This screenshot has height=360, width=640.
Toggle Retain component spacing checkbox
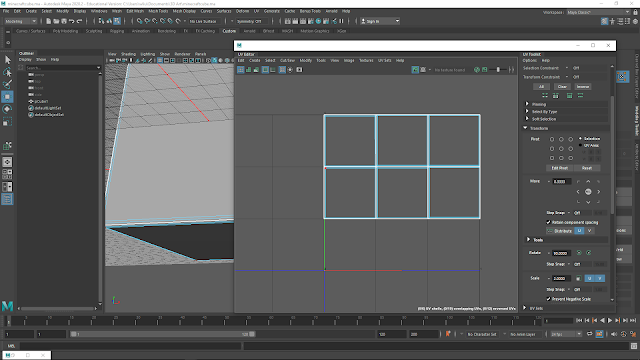pyautogui.click(x=548, y=222)
